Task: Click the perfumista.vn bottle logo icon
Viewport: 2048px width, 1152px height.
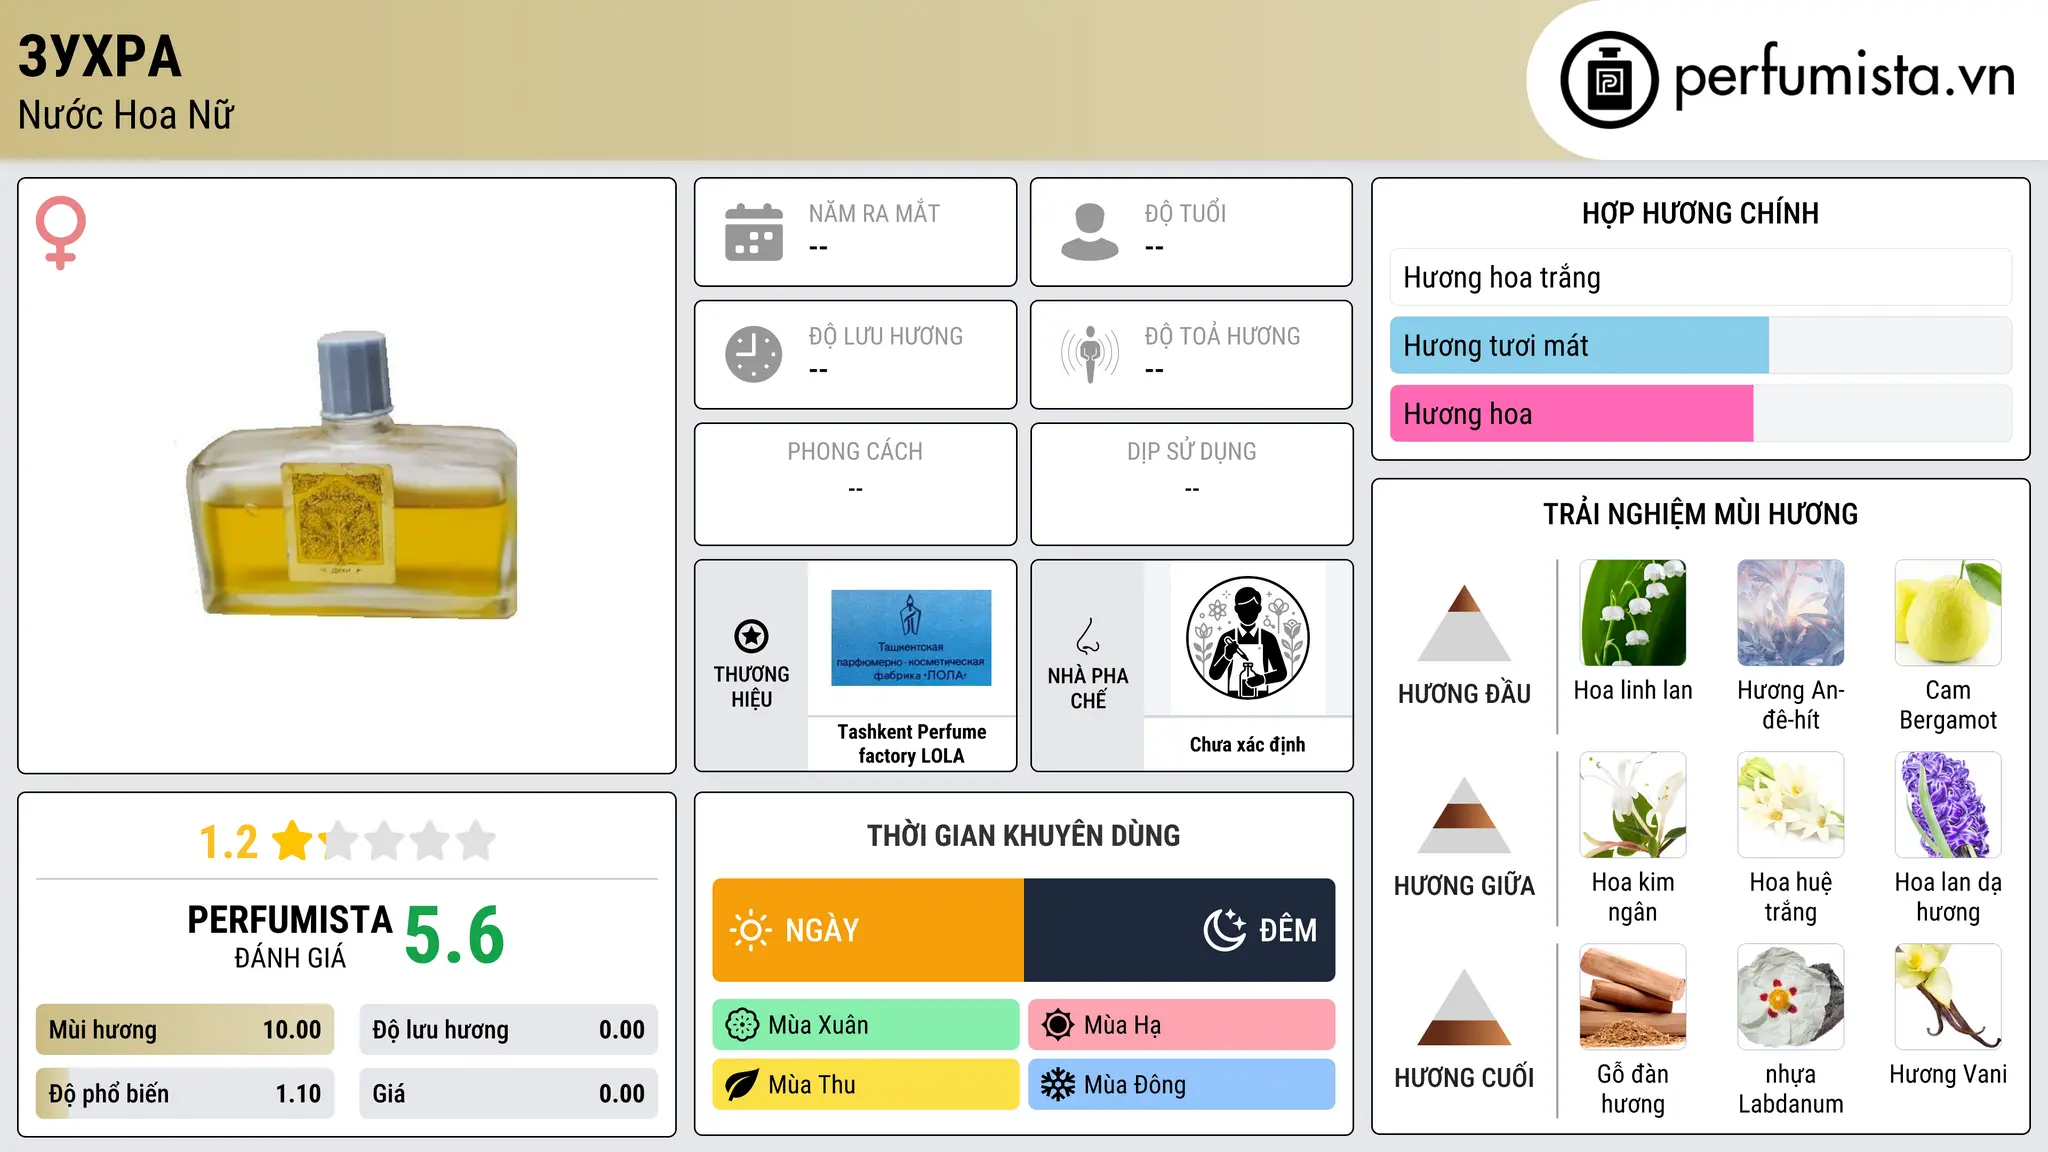Action: click(1609, 80)
